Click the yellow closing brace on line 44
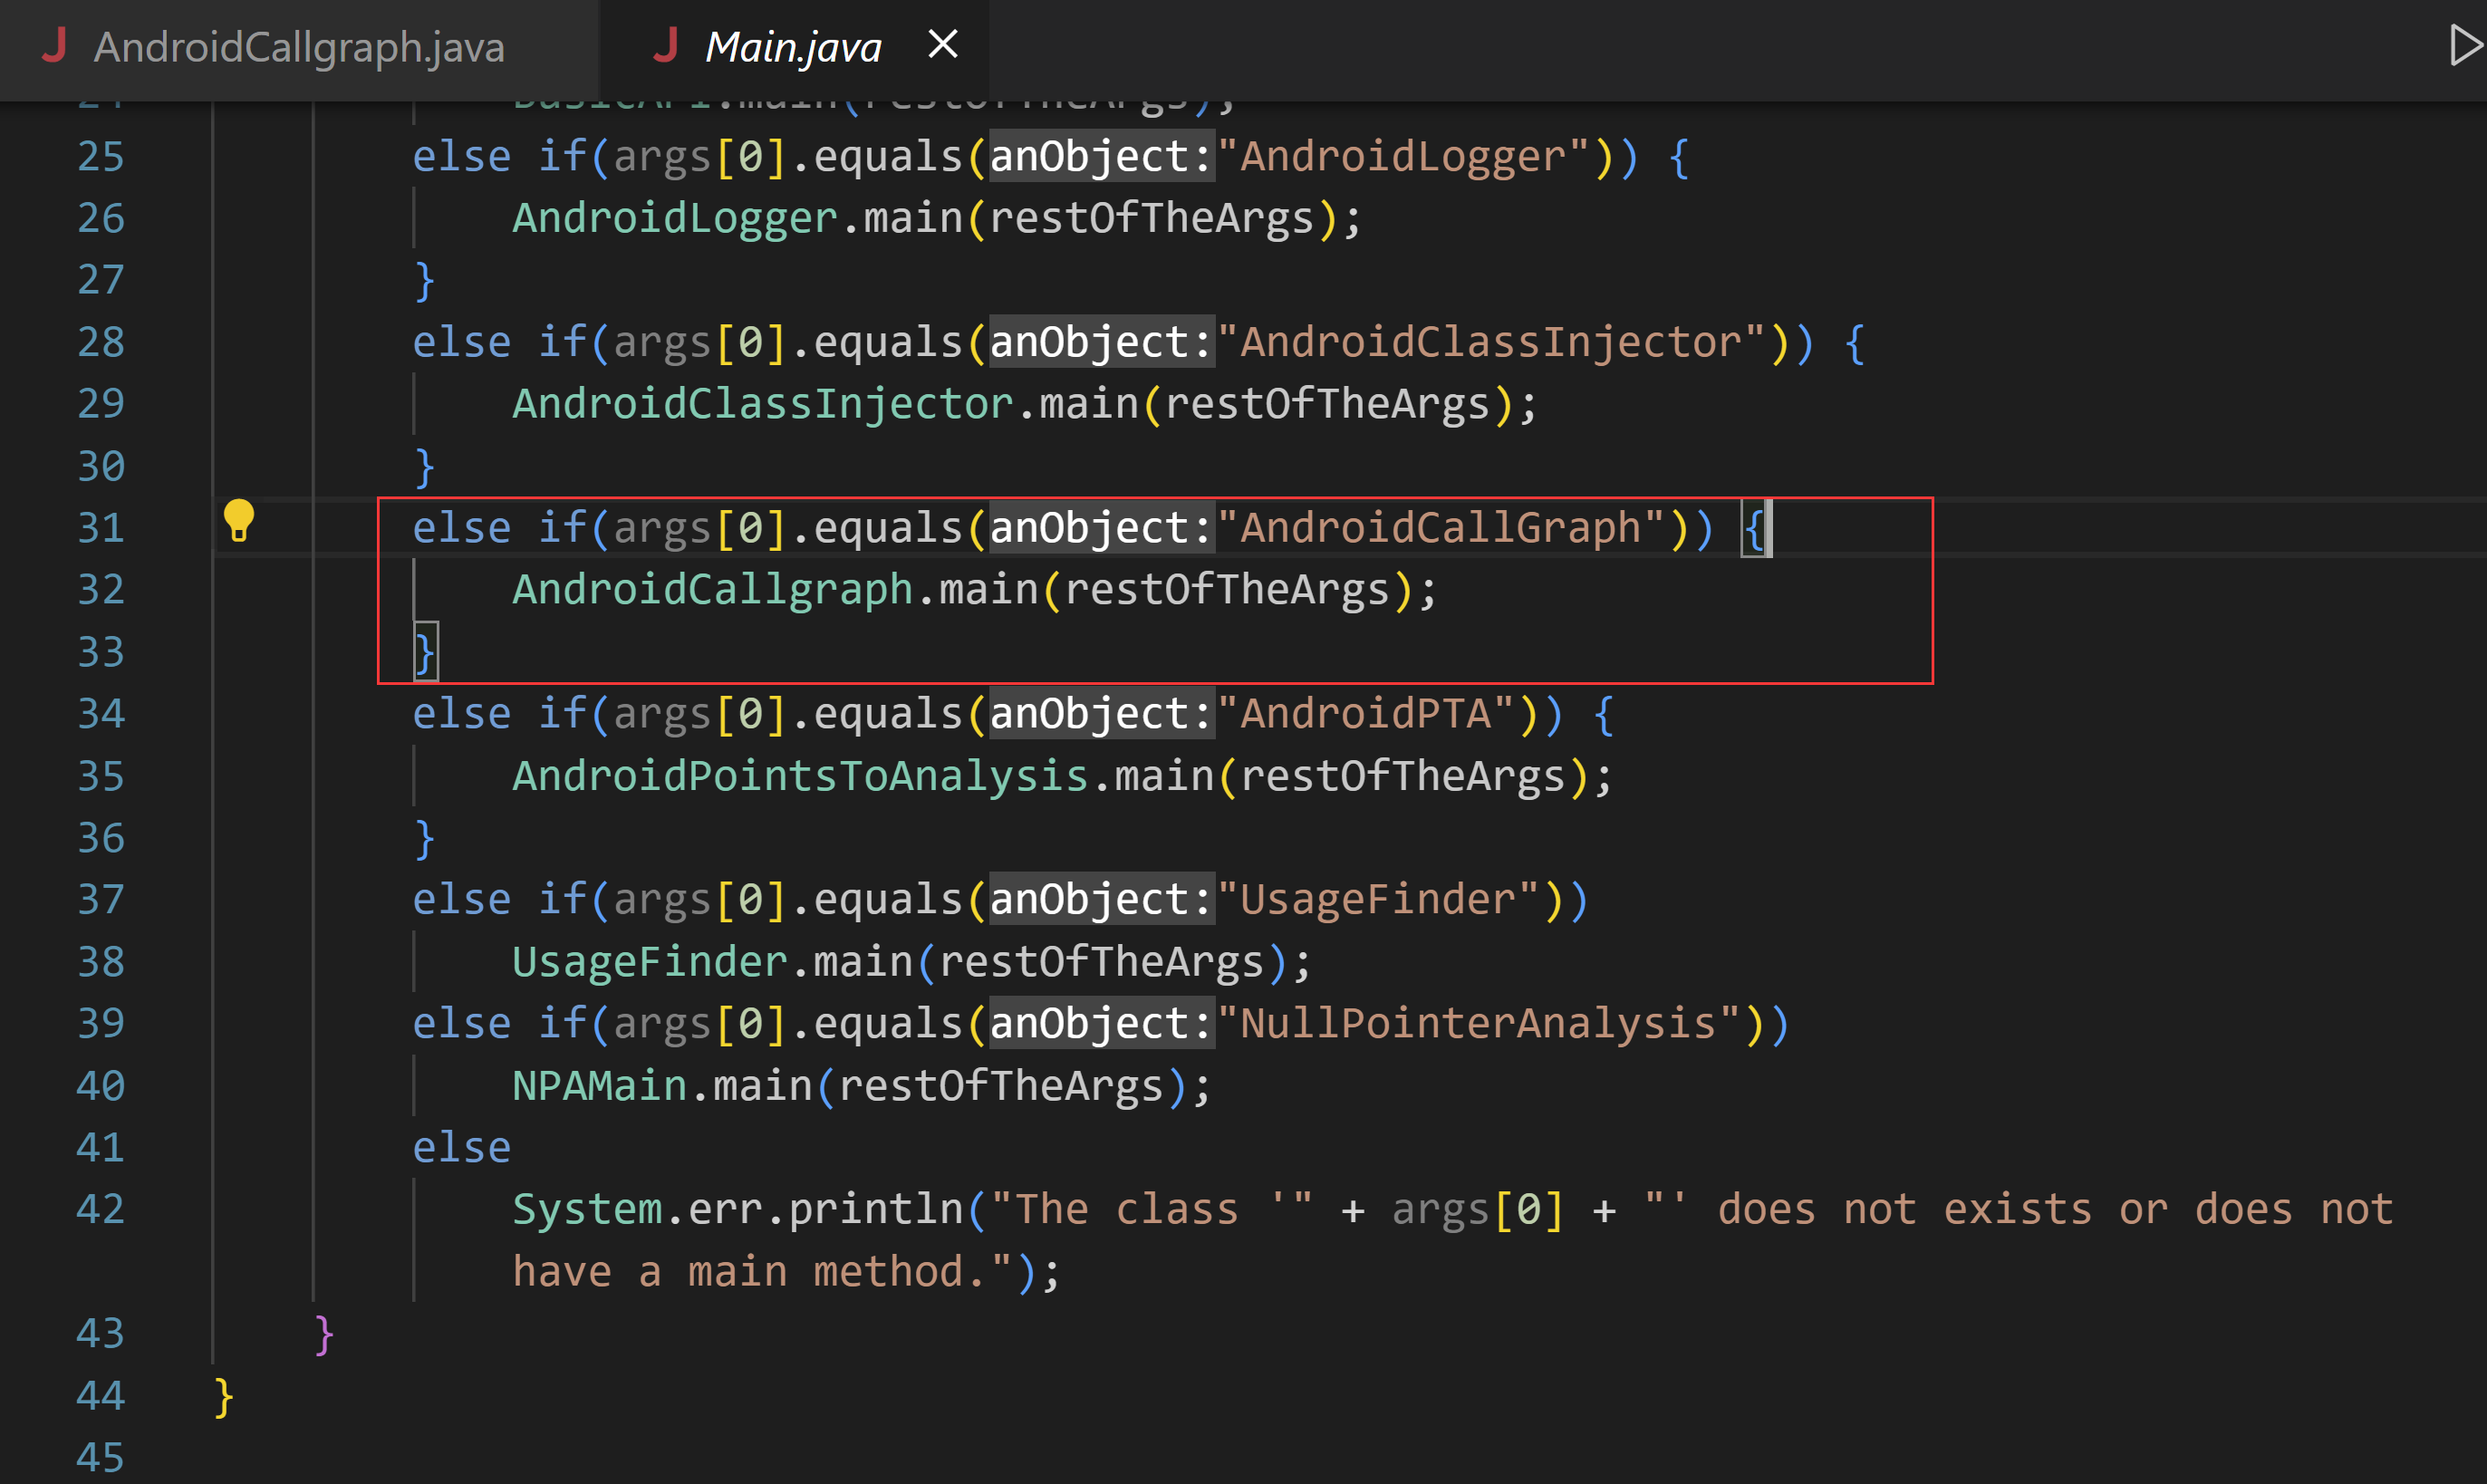The height and width of the screenshot is (1484, 2487). (x=224, y=1397)
